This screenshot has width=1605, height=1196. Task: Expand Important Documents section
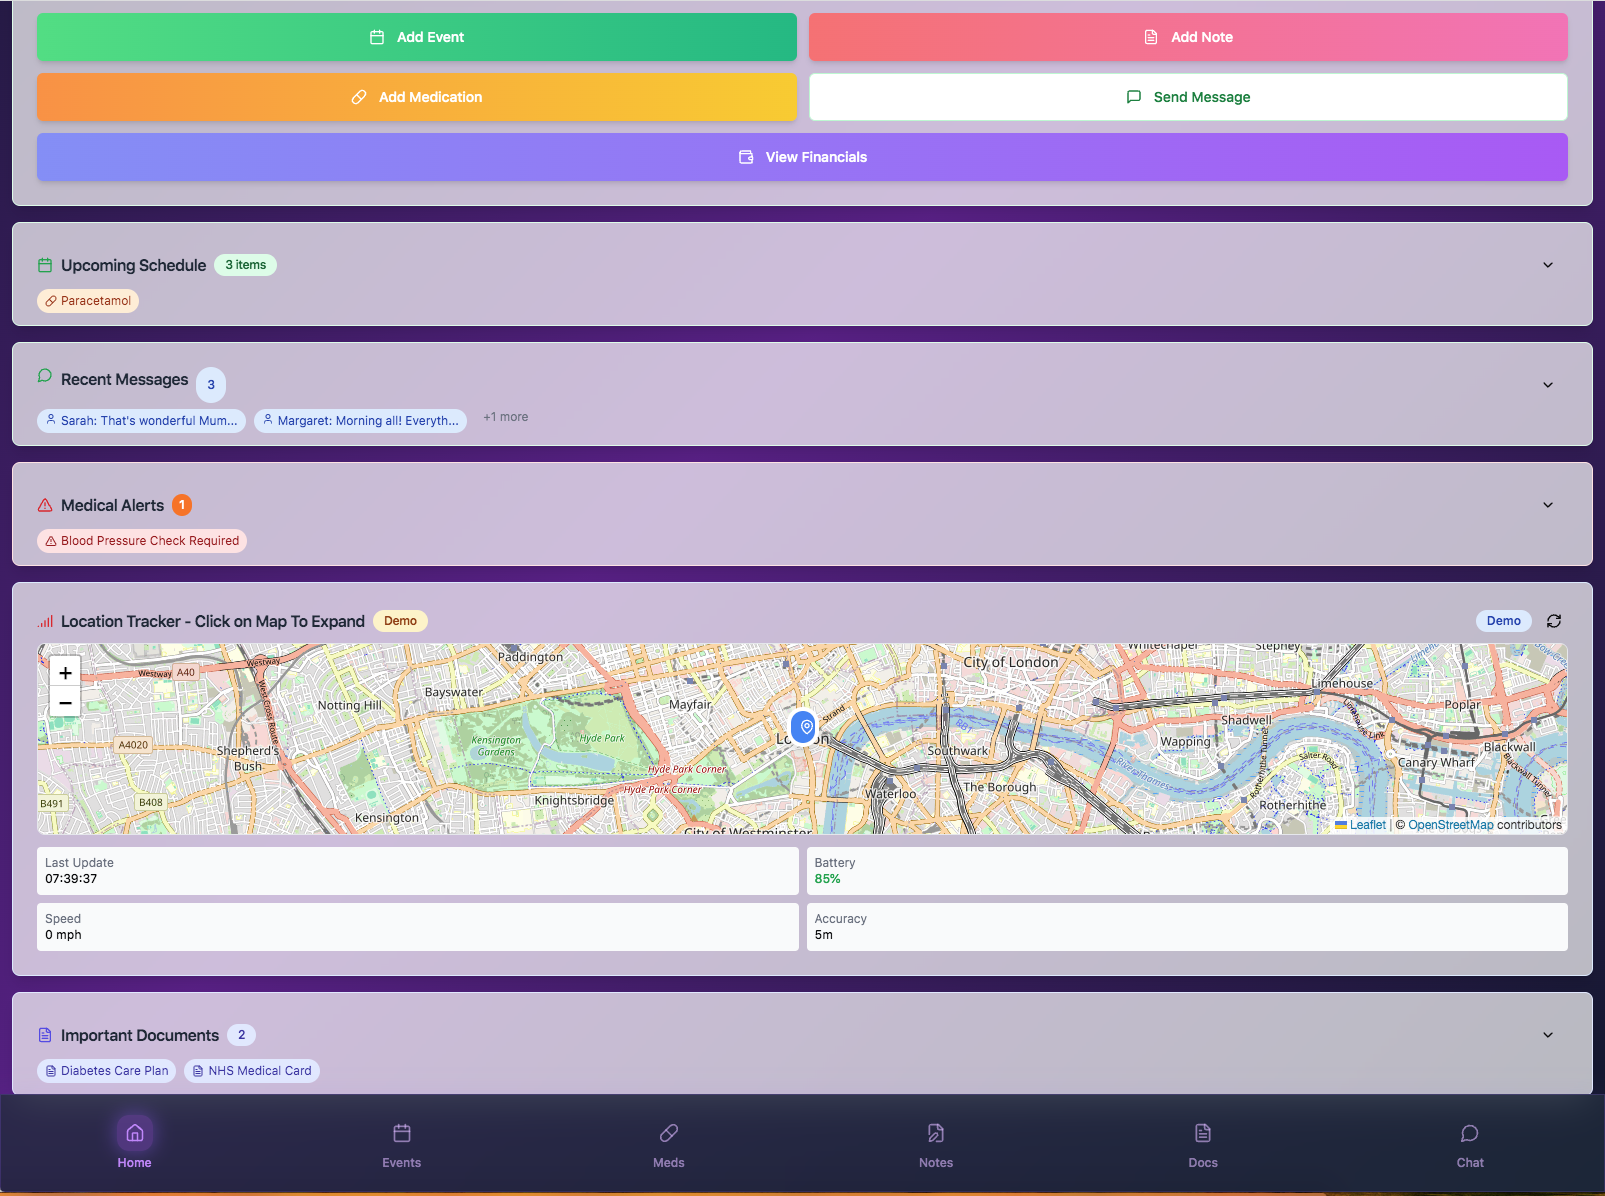click(x=1547, y=1035)
